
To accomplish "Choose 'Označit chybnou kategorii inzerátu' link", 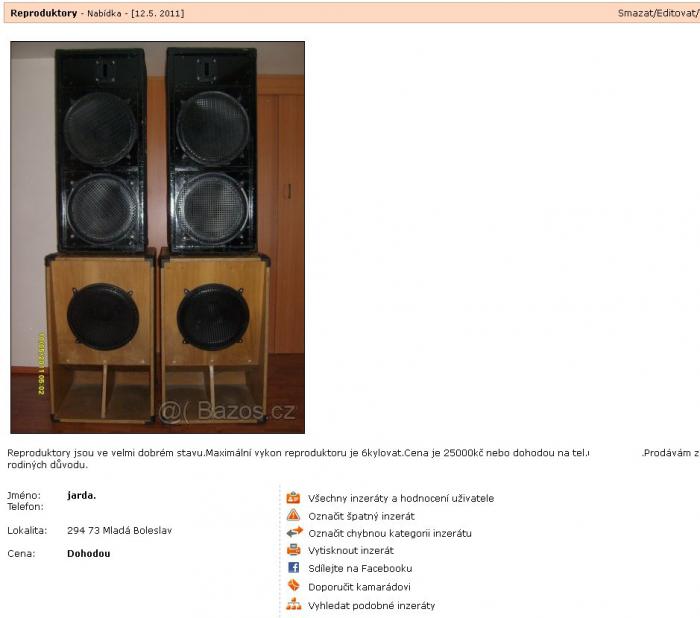I will tap(390, 533).
